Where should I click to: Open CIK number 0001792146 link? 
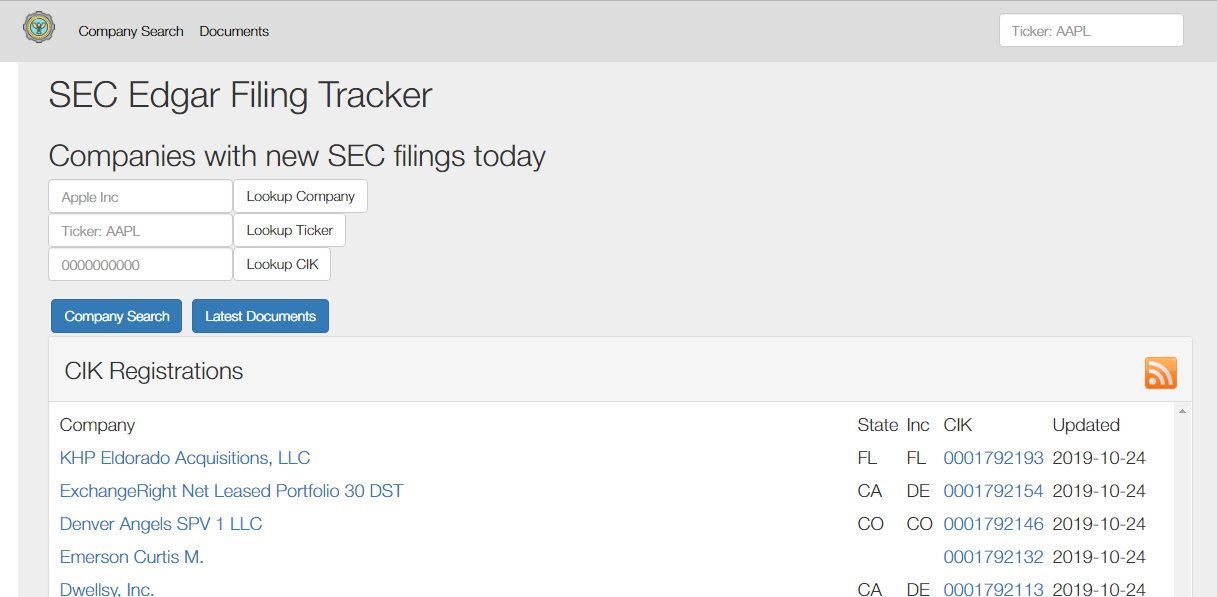tap(993, 524)
